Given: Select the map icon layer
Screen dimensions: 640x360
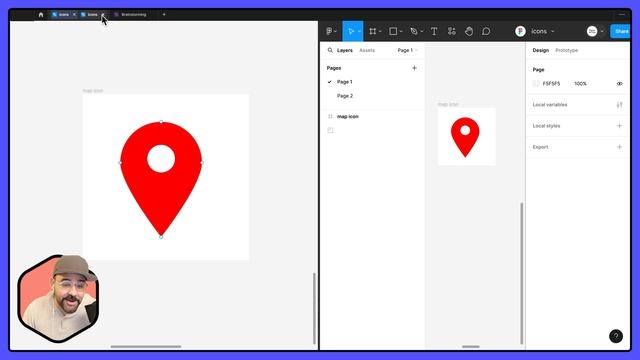Looking at the screenshot, I should [x=348, y=116].
